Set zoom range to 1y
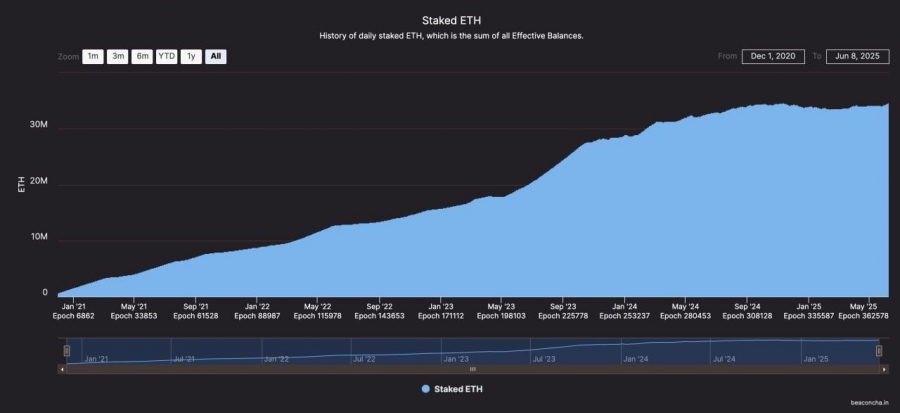The image size is (900, 413). pos(192,57)
